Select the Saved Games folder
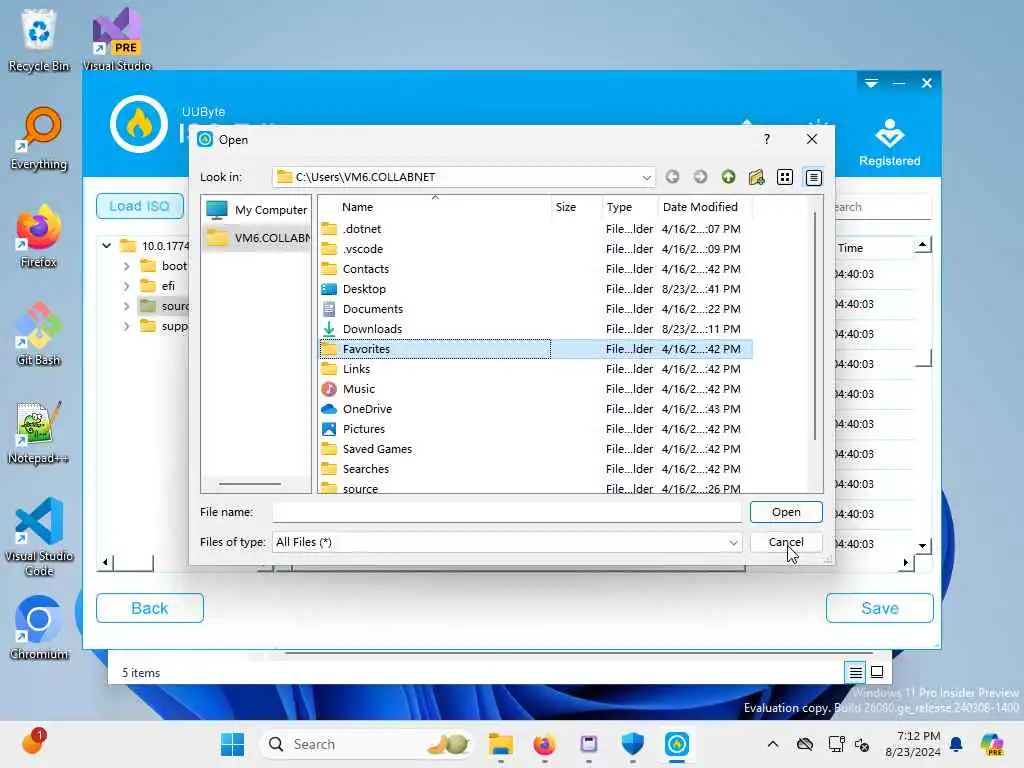Viewport: 1024px width, 768px height. 377,449
